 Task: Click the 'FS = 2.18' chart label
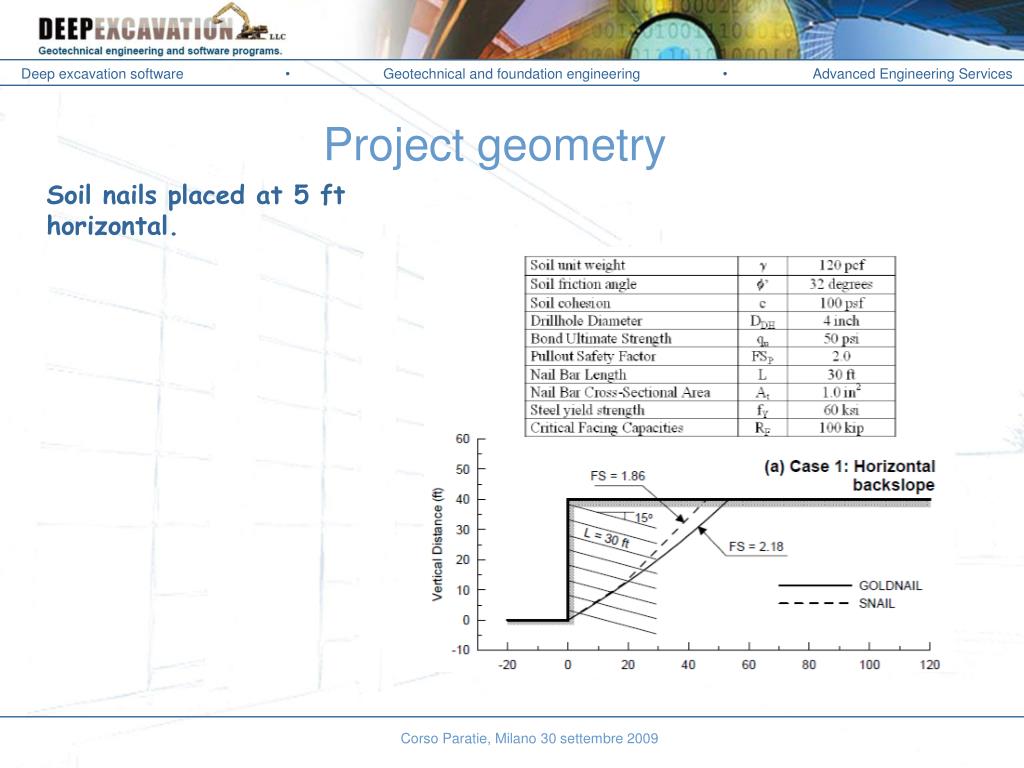coord(756,547)
